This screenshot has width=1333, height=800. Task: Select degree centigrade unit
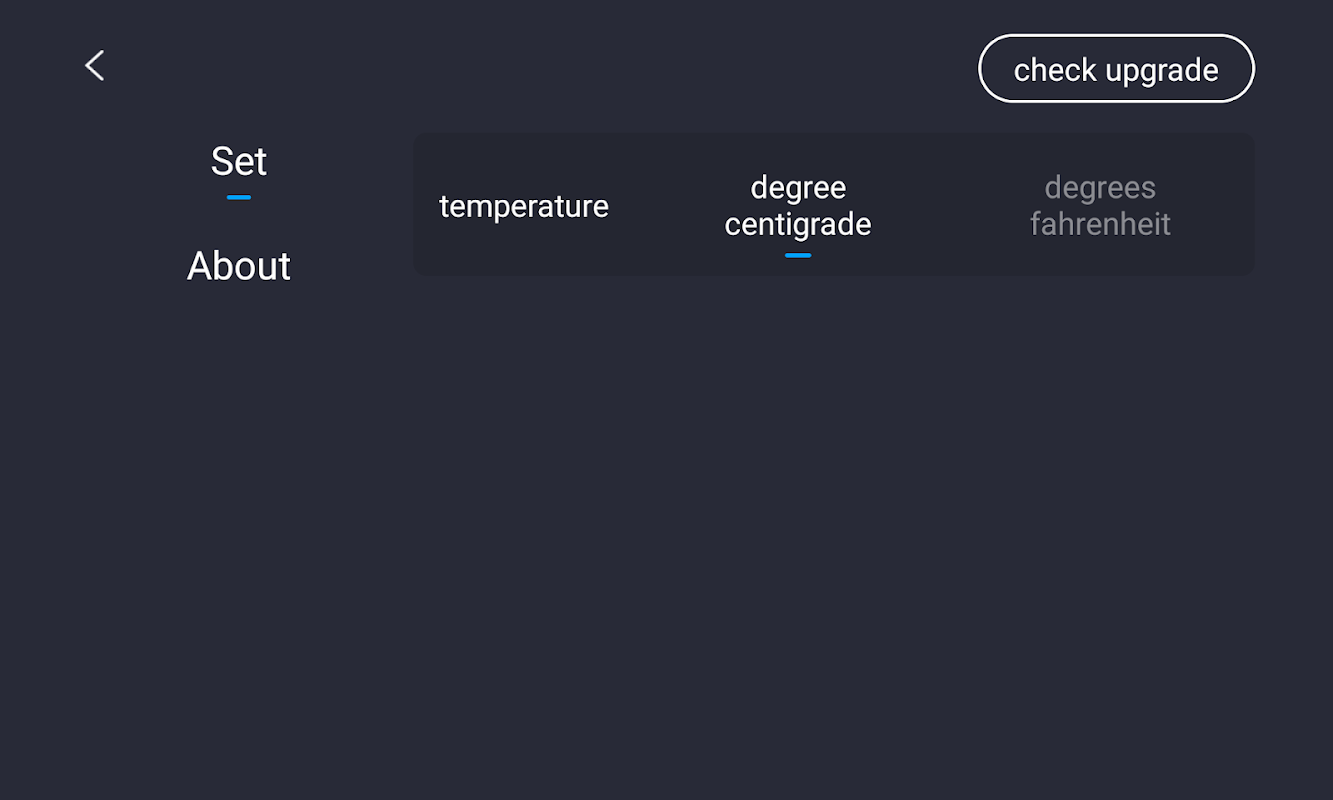pos(798,206)
